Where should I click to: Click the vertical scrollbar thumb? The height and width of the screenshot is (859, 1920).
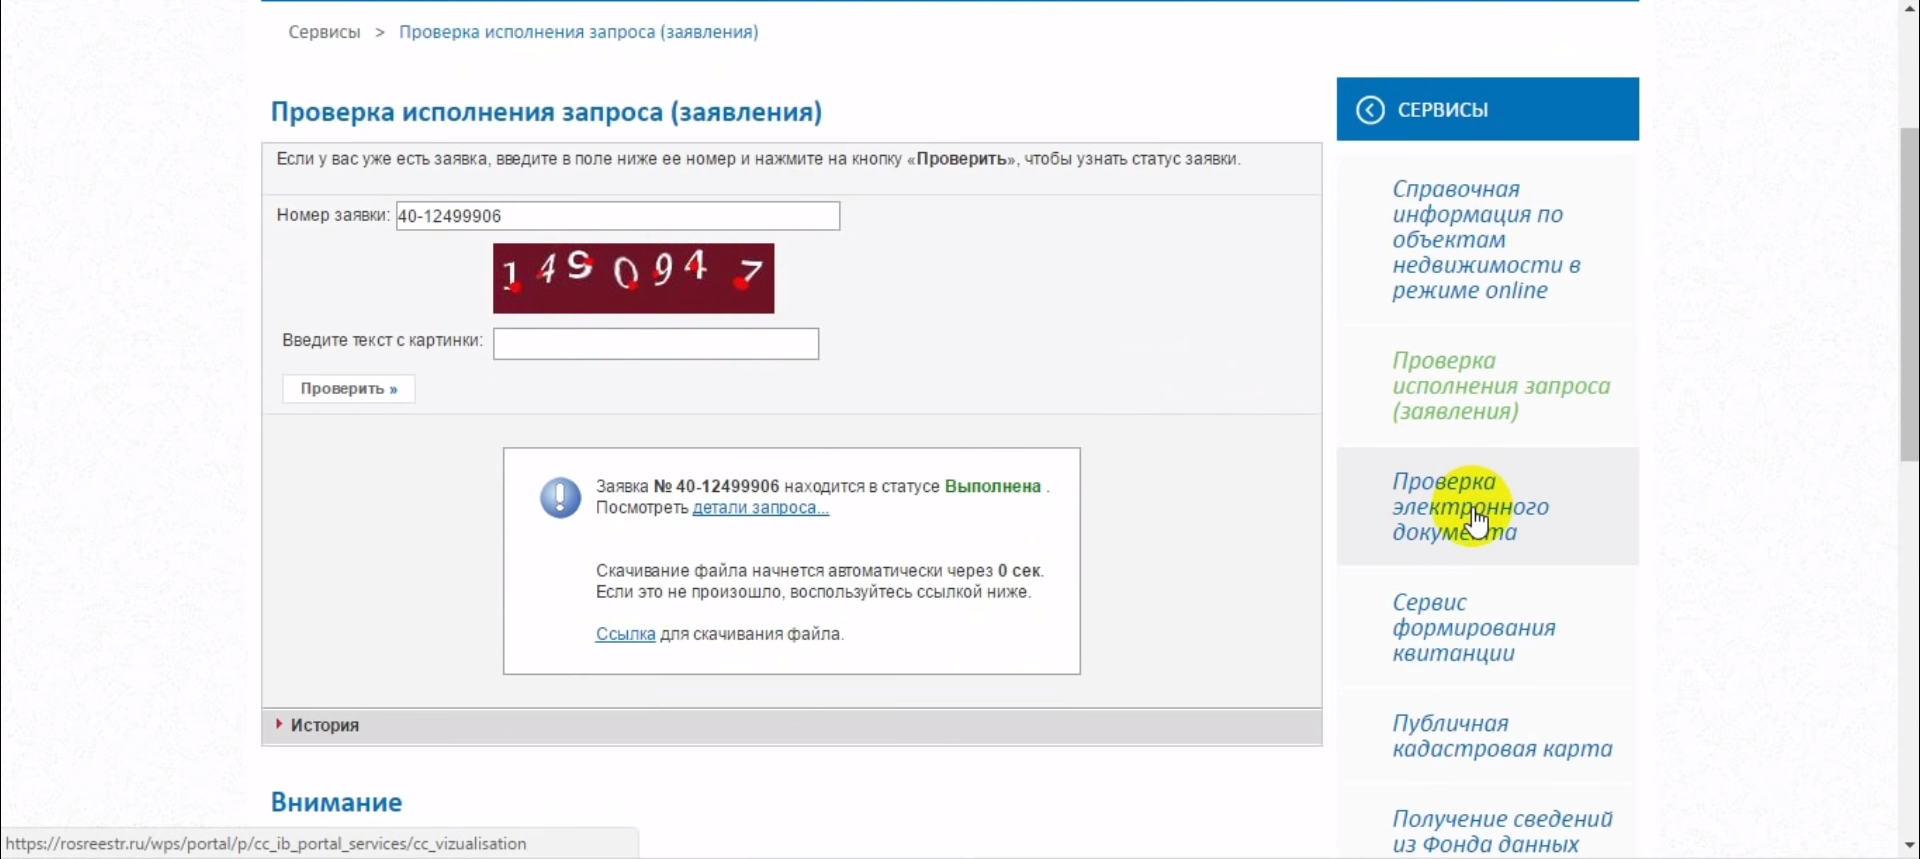pyautogui.click(x=1908, y=295)
